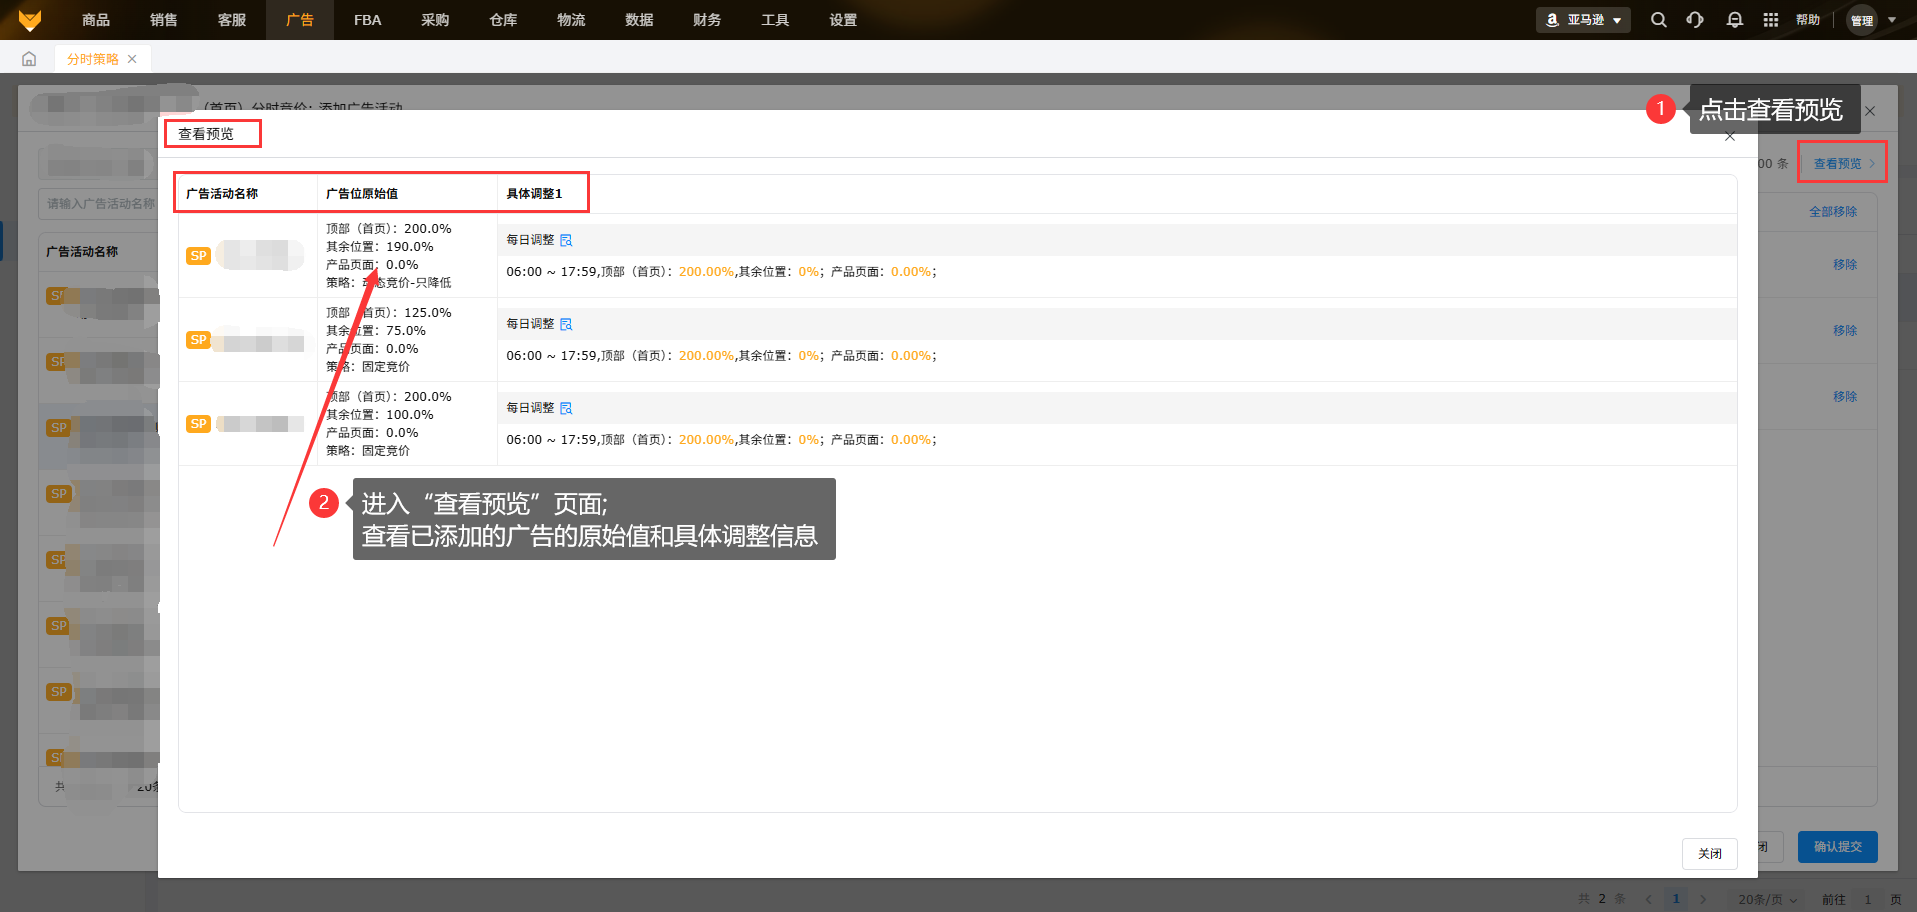Expand the 亚马逊 platform dropdown

tap(1583, 20)
